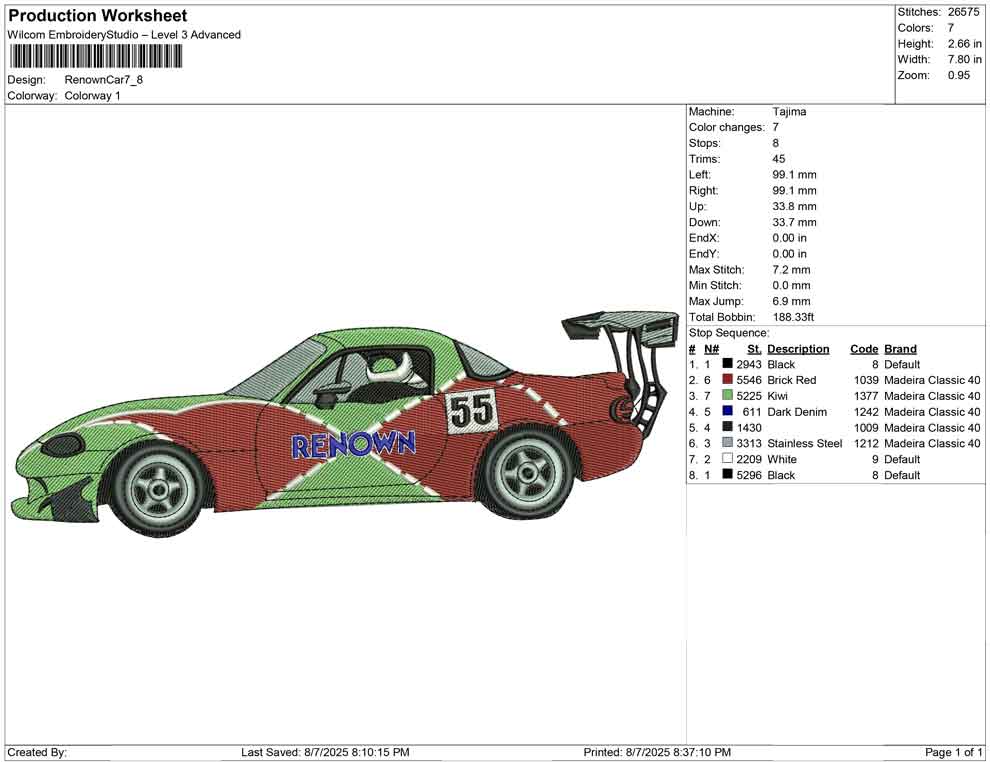Image resolution: width=990 pixels, height=762 pixels.
Task: Click the Dark Denim description text
Action: (x=797, y=412)
